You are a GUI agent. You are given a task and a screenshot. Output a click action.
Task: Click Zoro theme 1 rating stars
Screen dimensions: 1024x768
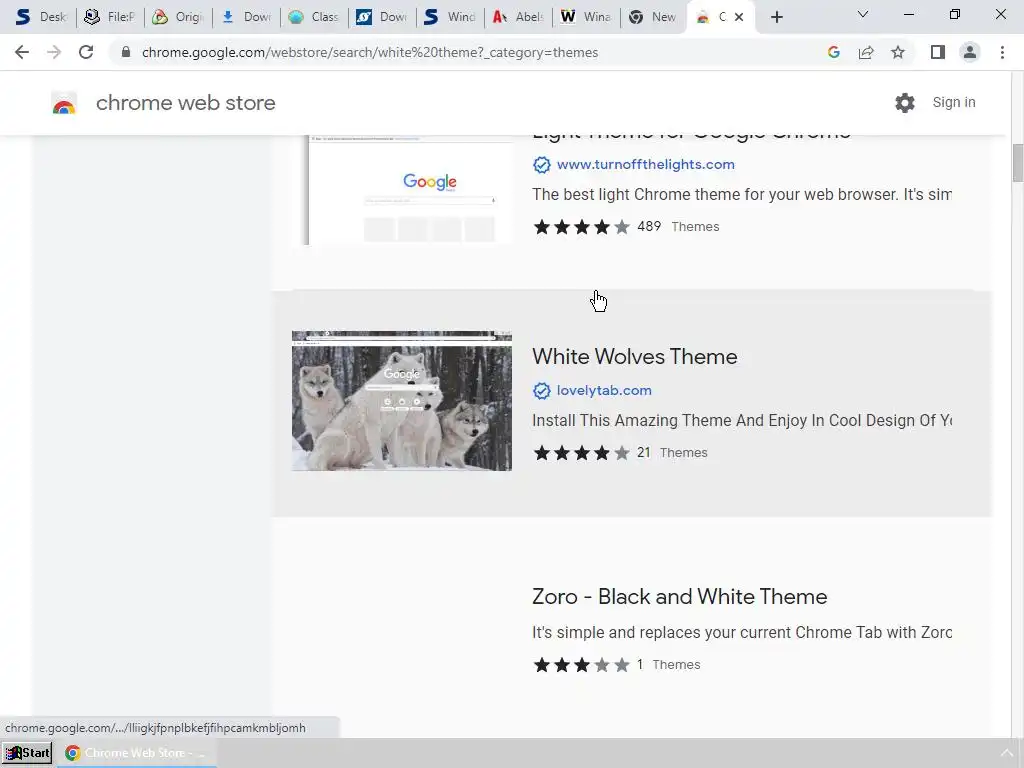[581, 665]
